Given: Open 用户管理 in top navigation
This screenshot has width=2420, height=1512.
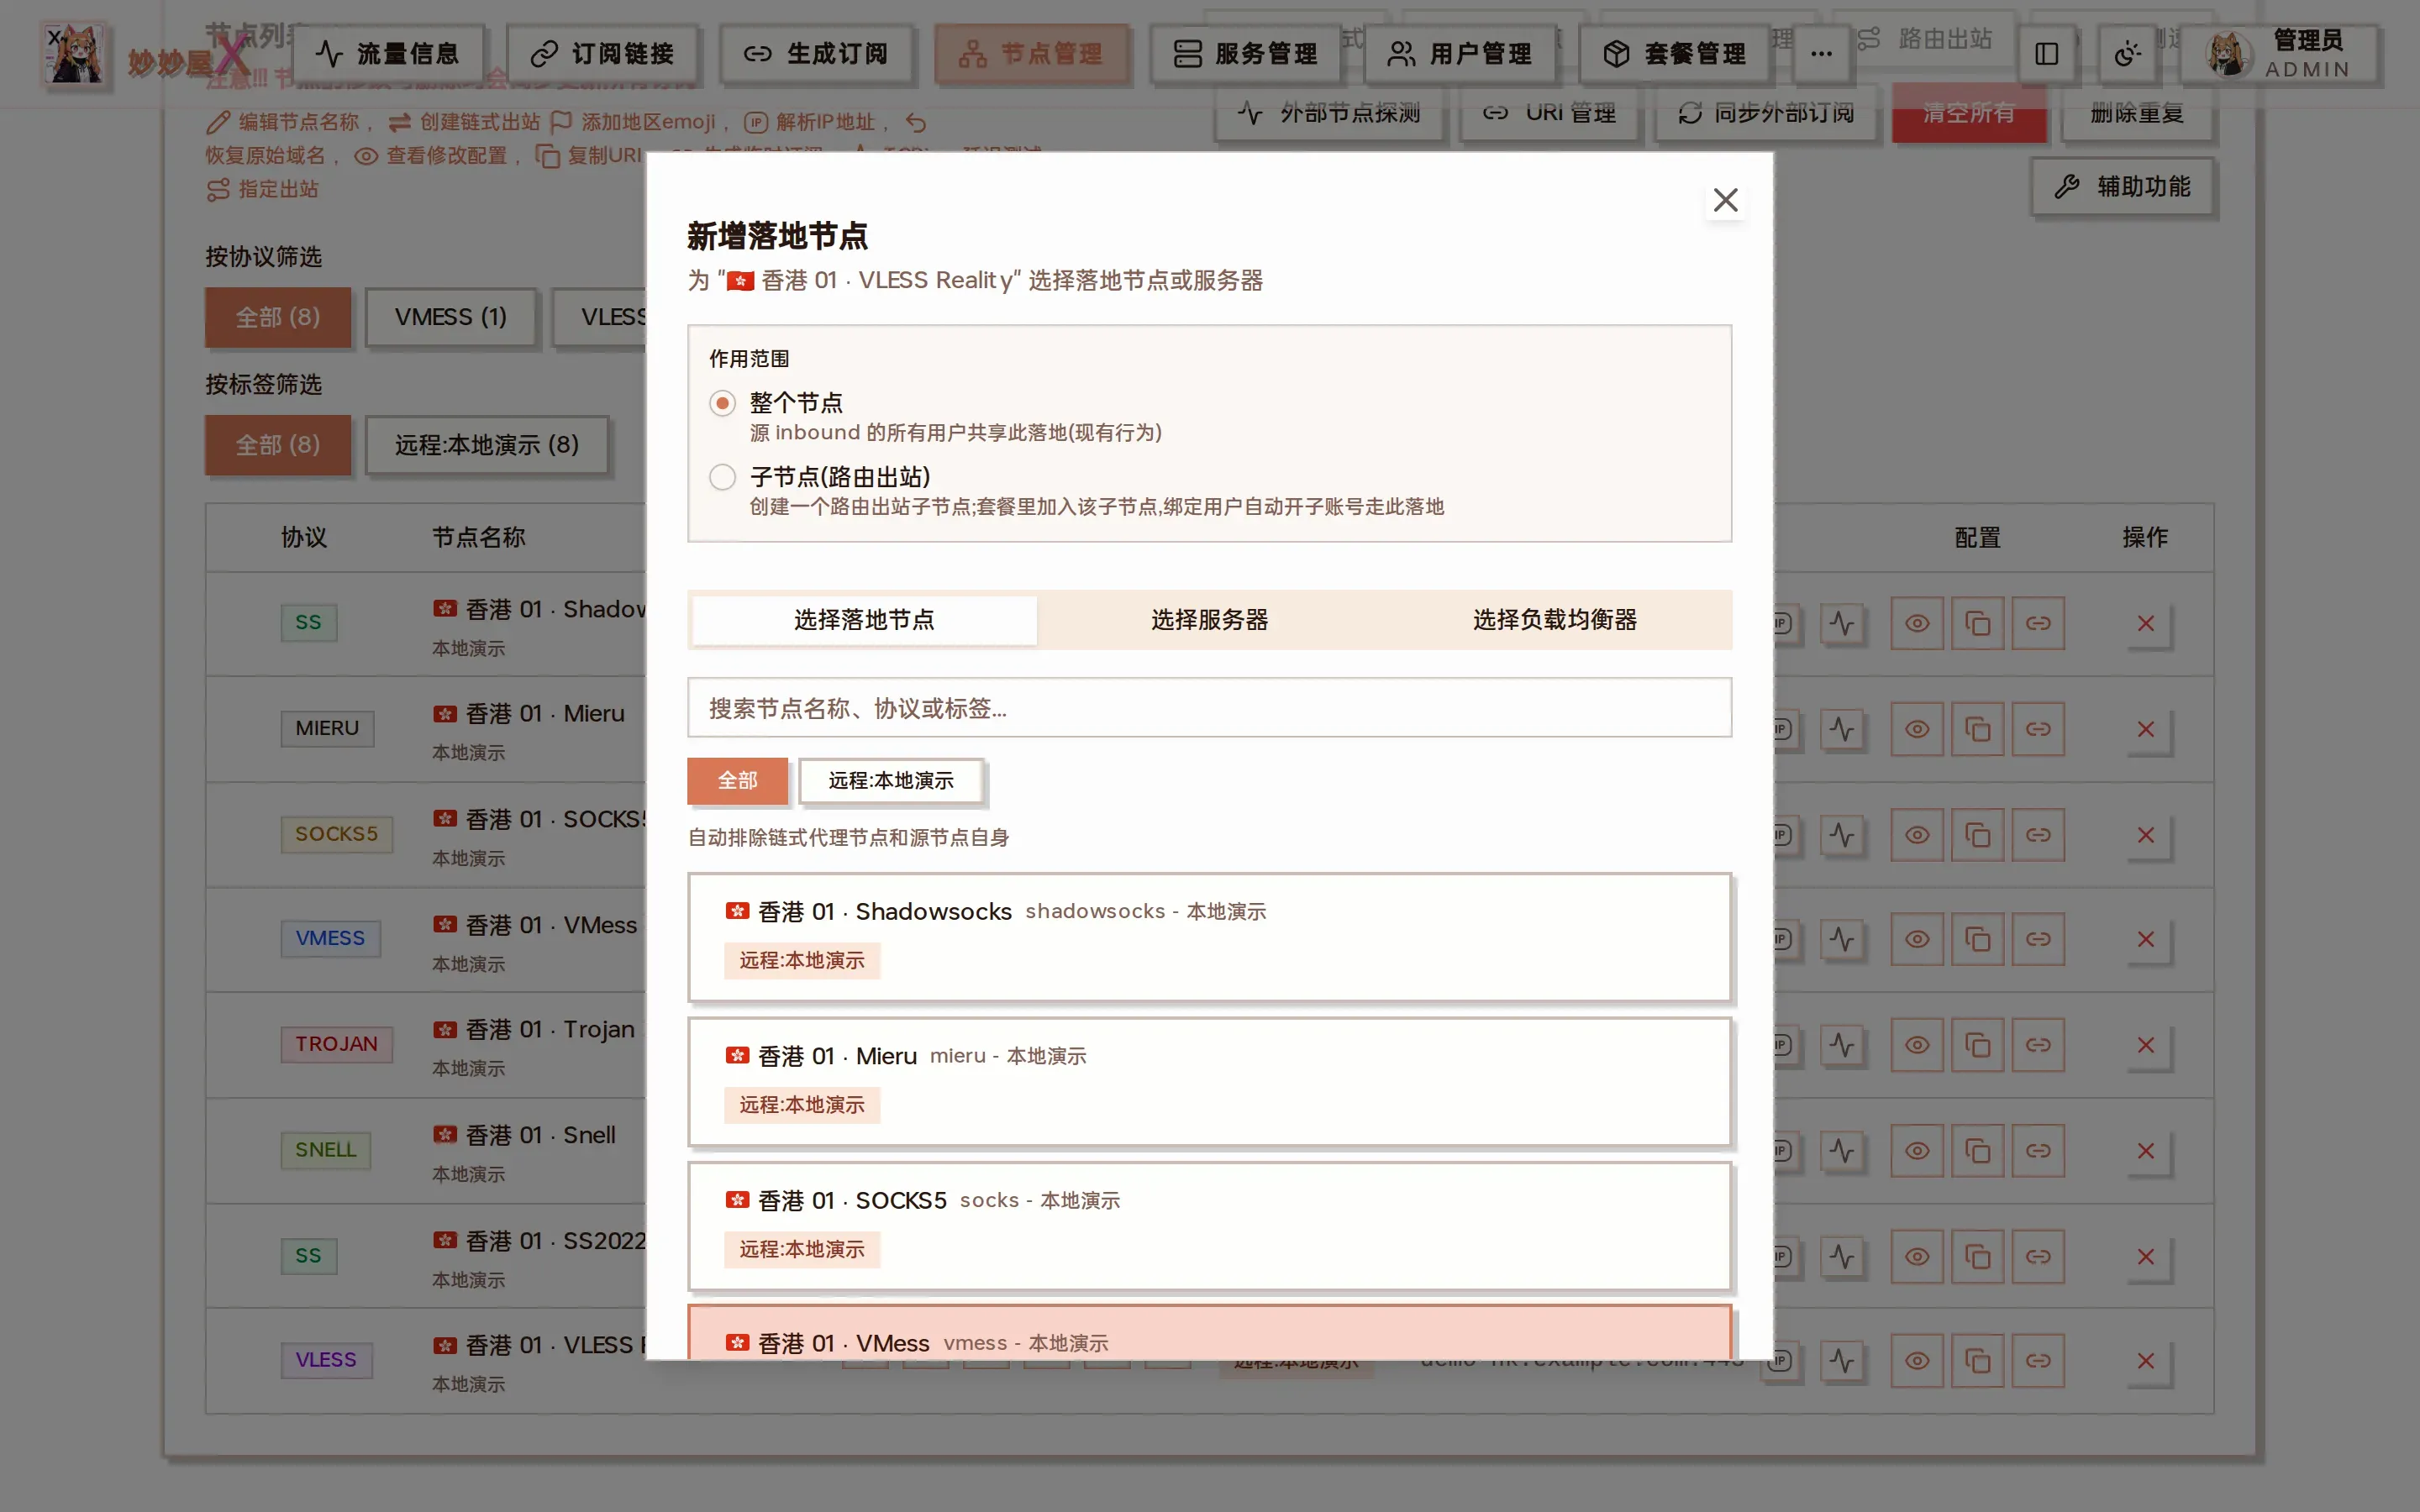Looking at the screenshot, I should 1460,53.
